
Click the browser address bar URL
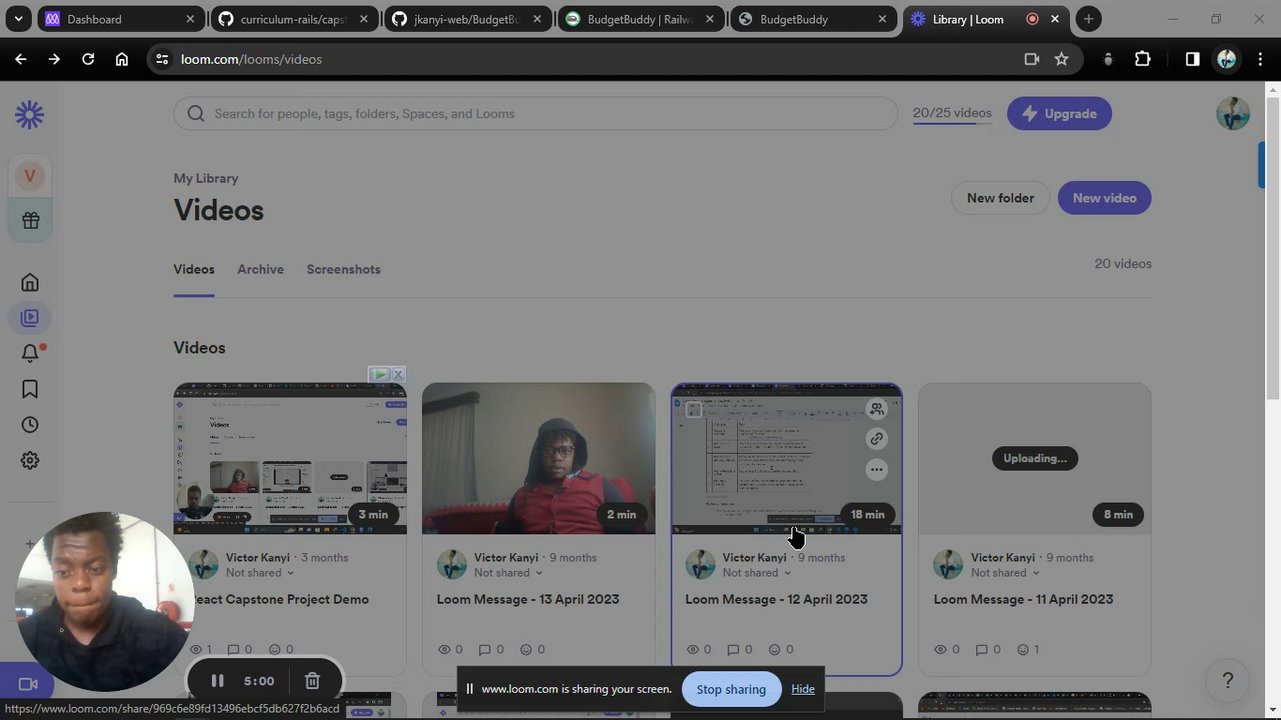251,59
